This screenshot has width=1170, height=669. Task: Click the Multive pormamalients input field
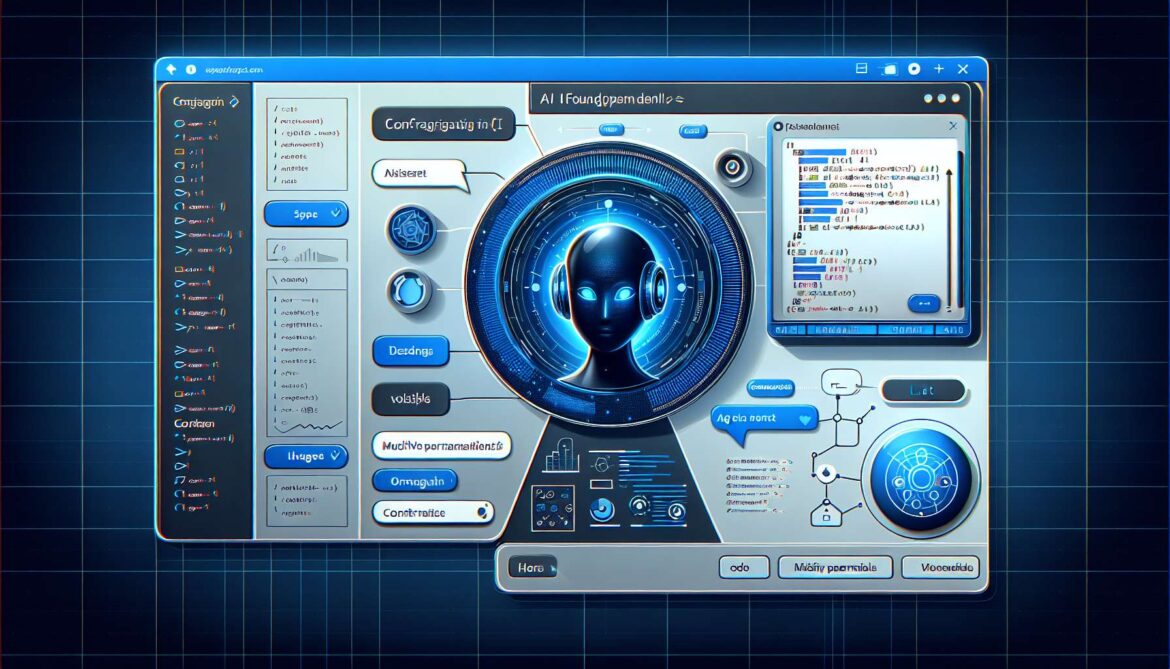(x=441, y=445)
